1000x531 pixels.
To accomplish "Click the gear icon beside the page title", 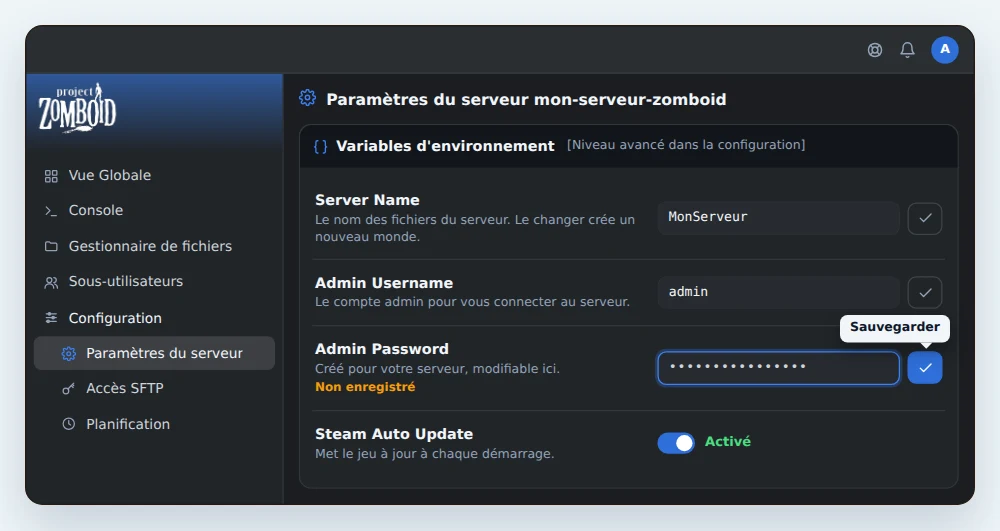I will click(x=307, y=98).
